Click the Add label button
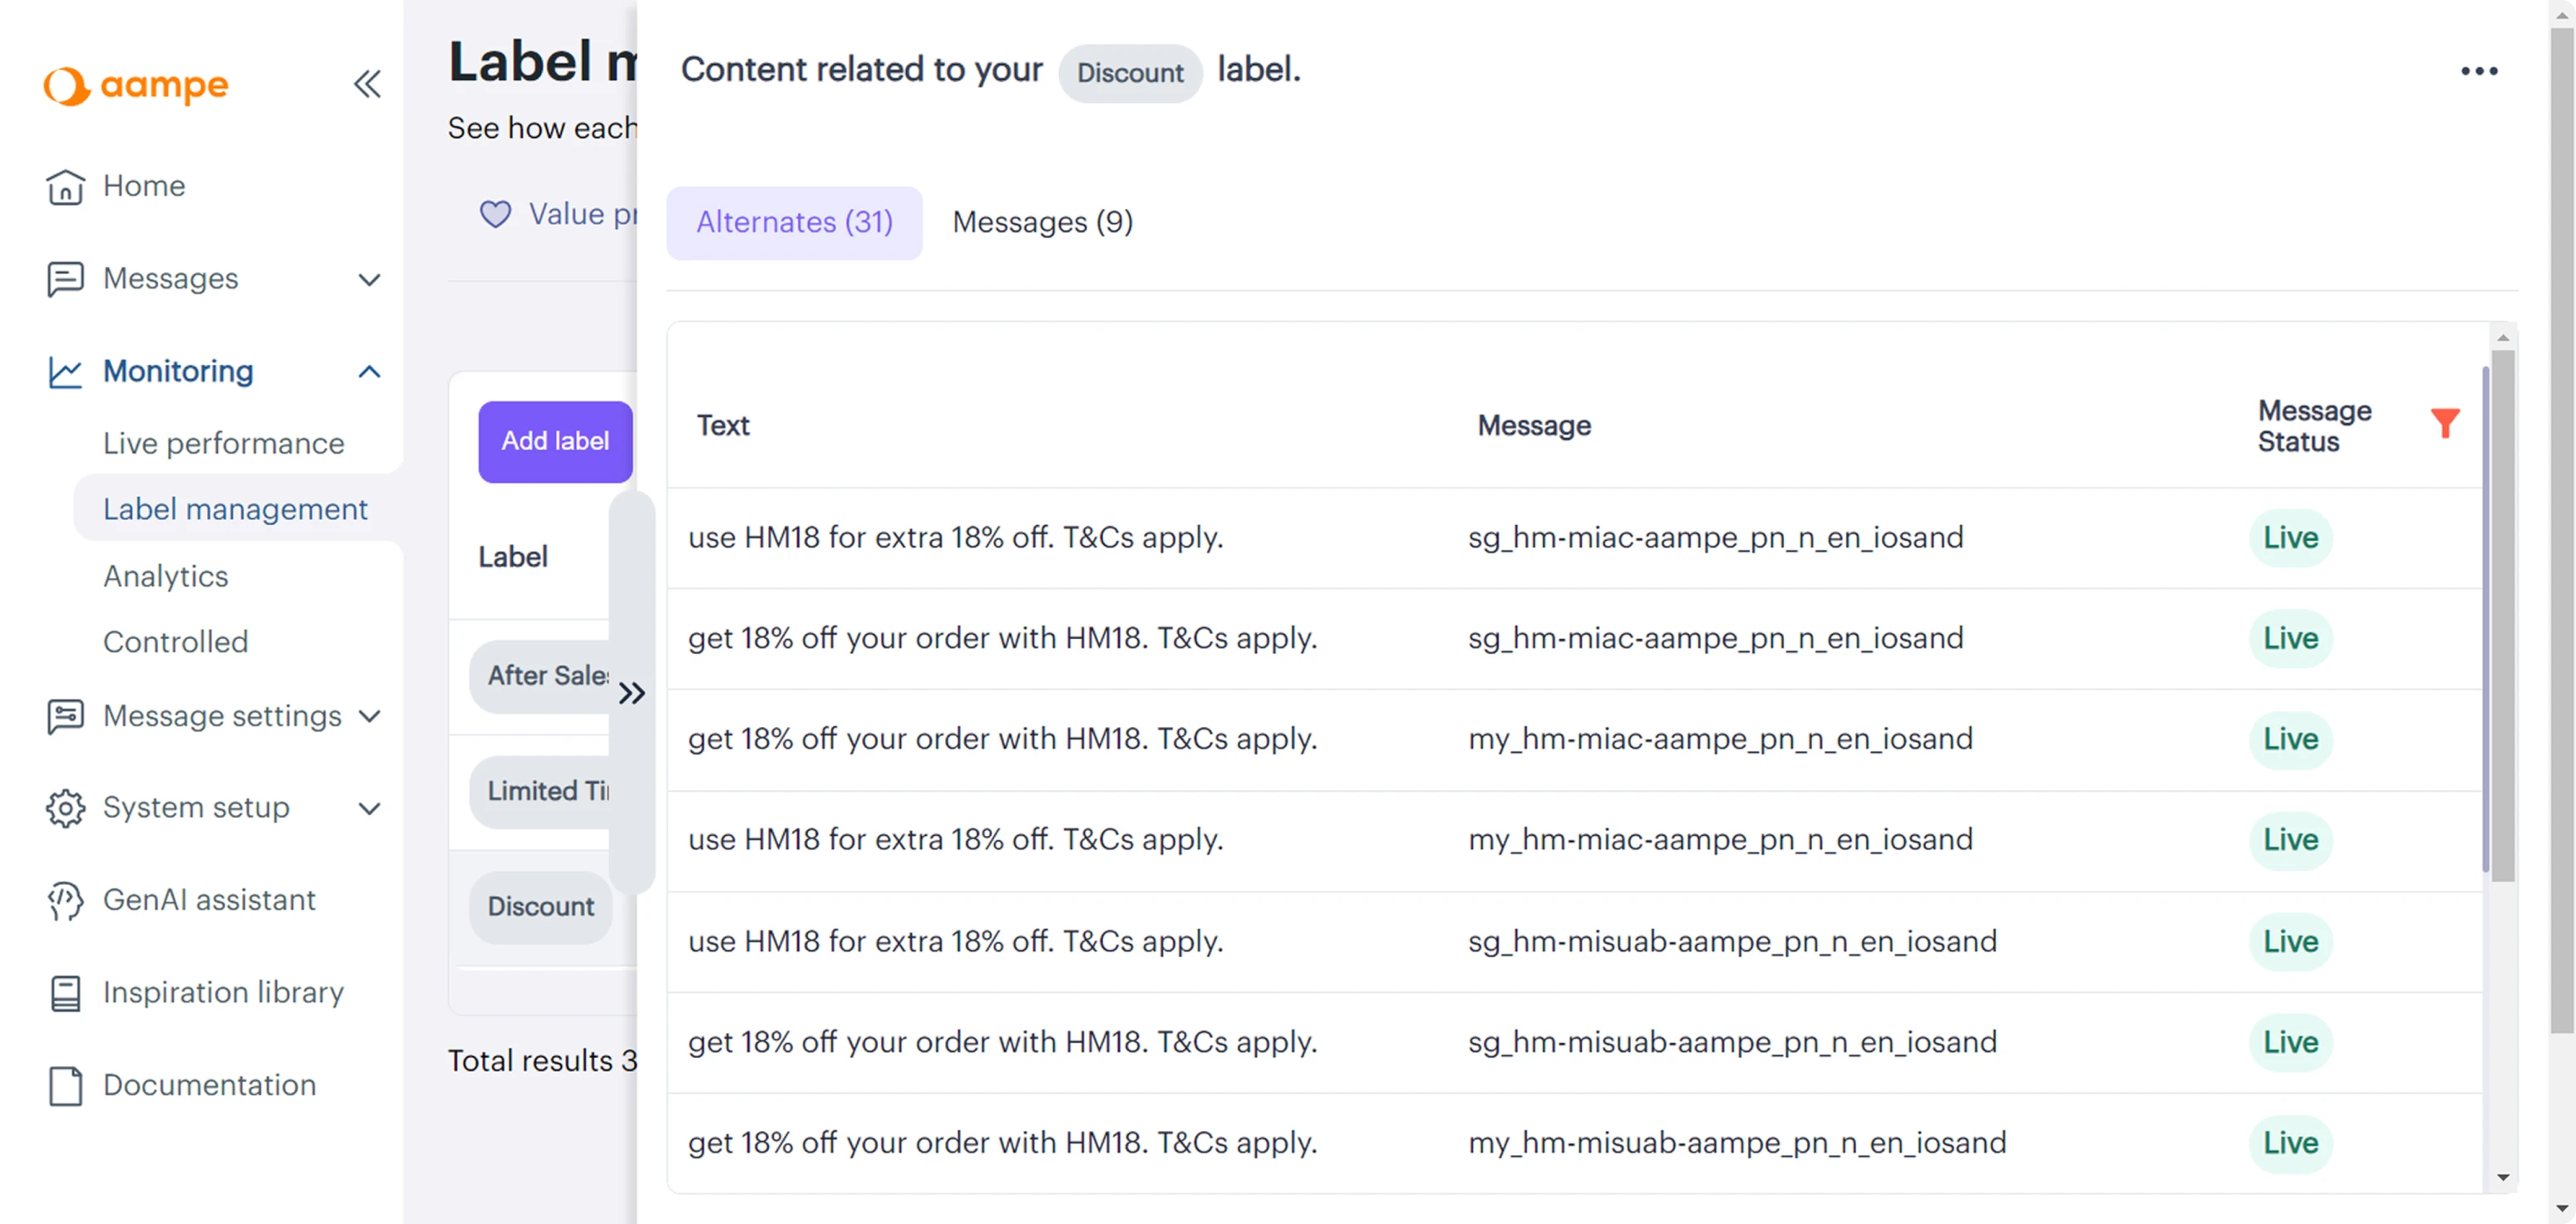 click(x=554, y=441)
